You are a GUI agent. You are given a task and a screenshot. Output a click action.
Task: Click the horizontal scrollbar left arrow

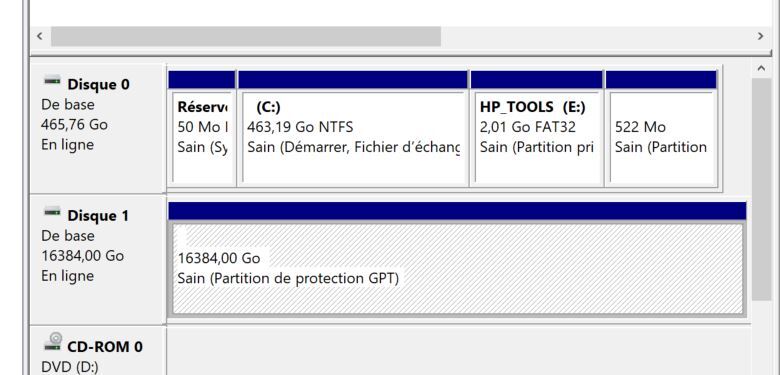click(x=40, y=36)
